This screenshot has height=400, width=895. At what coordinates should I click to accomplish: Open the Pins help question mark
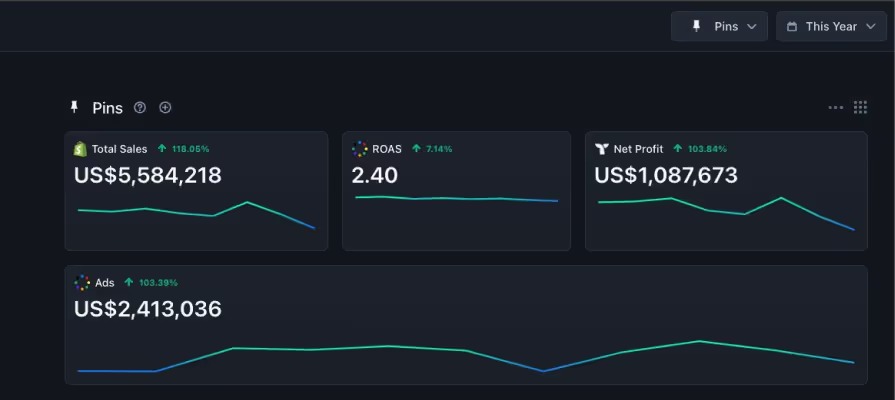pos(140,108)
